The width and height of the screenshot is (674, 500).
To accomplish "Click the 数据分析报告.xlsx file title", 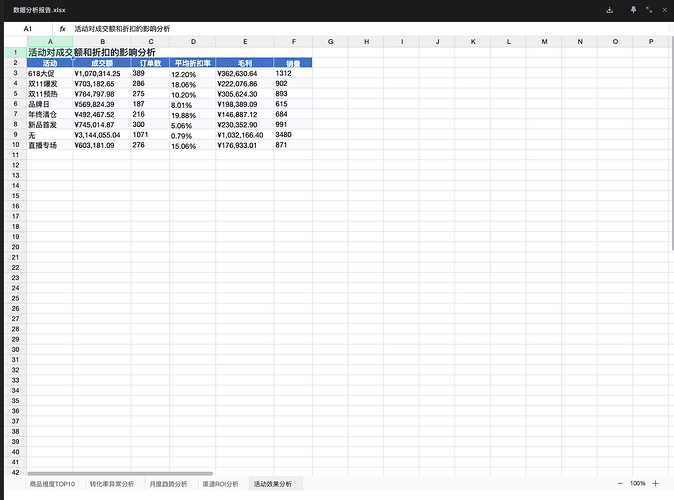I will [39, 10].
